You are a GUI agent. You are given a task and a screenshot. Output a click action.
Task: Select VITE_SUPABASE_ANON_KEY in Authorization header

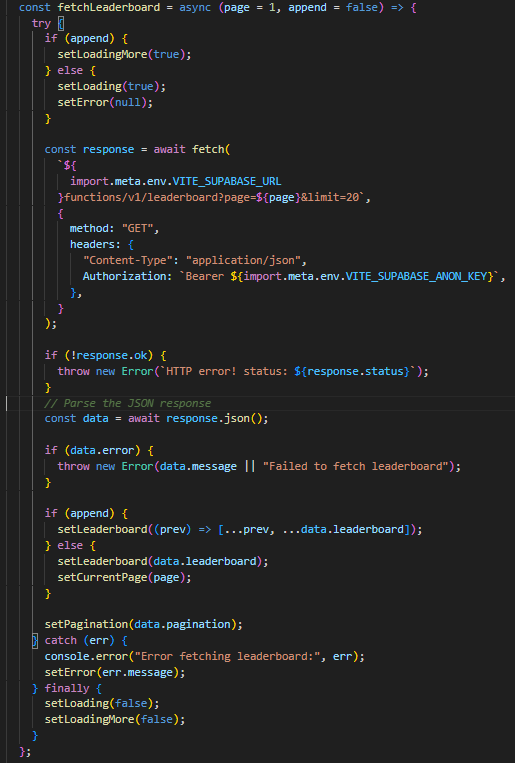pyautogui.click(x=417, y=276)
